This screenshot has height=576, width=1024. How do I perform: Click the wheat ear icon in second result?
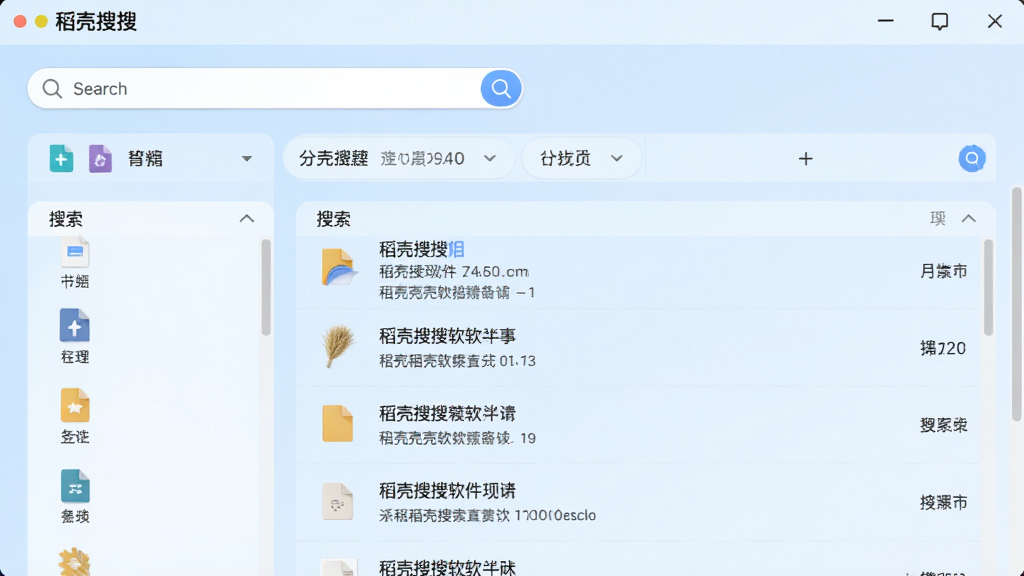tap(338, 346)
